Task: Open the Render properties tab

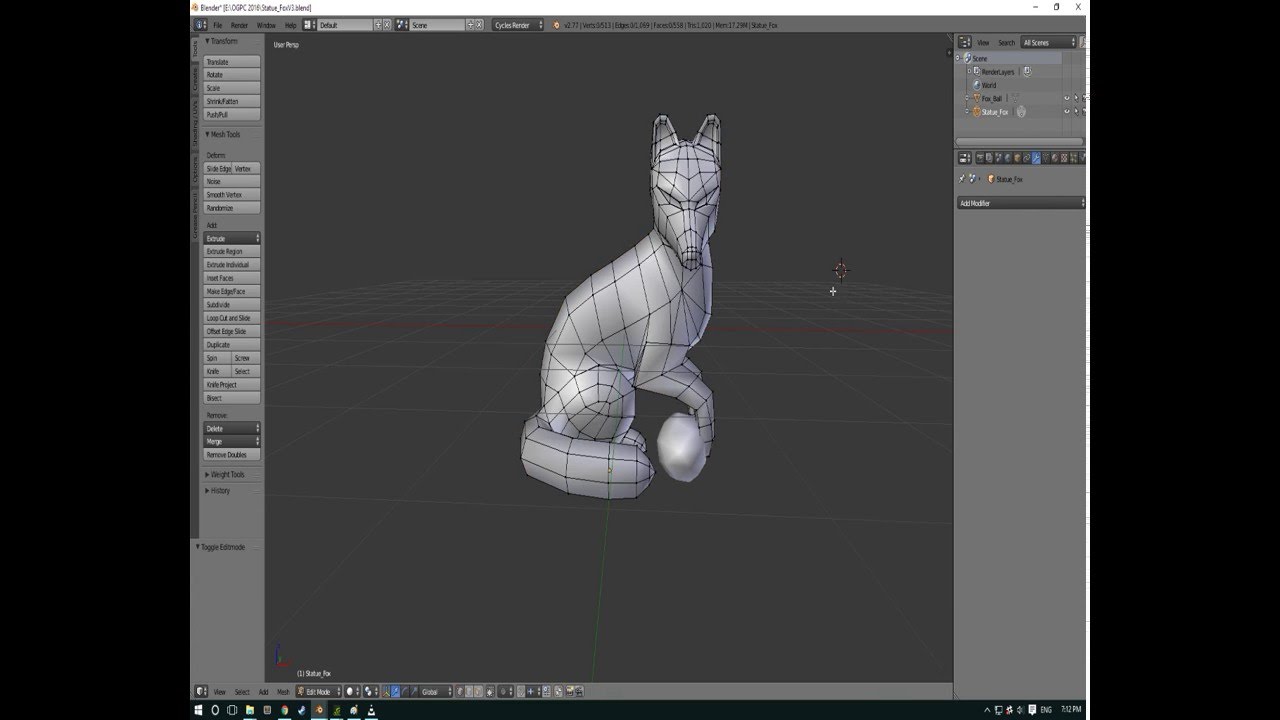Action: (980, 158)
